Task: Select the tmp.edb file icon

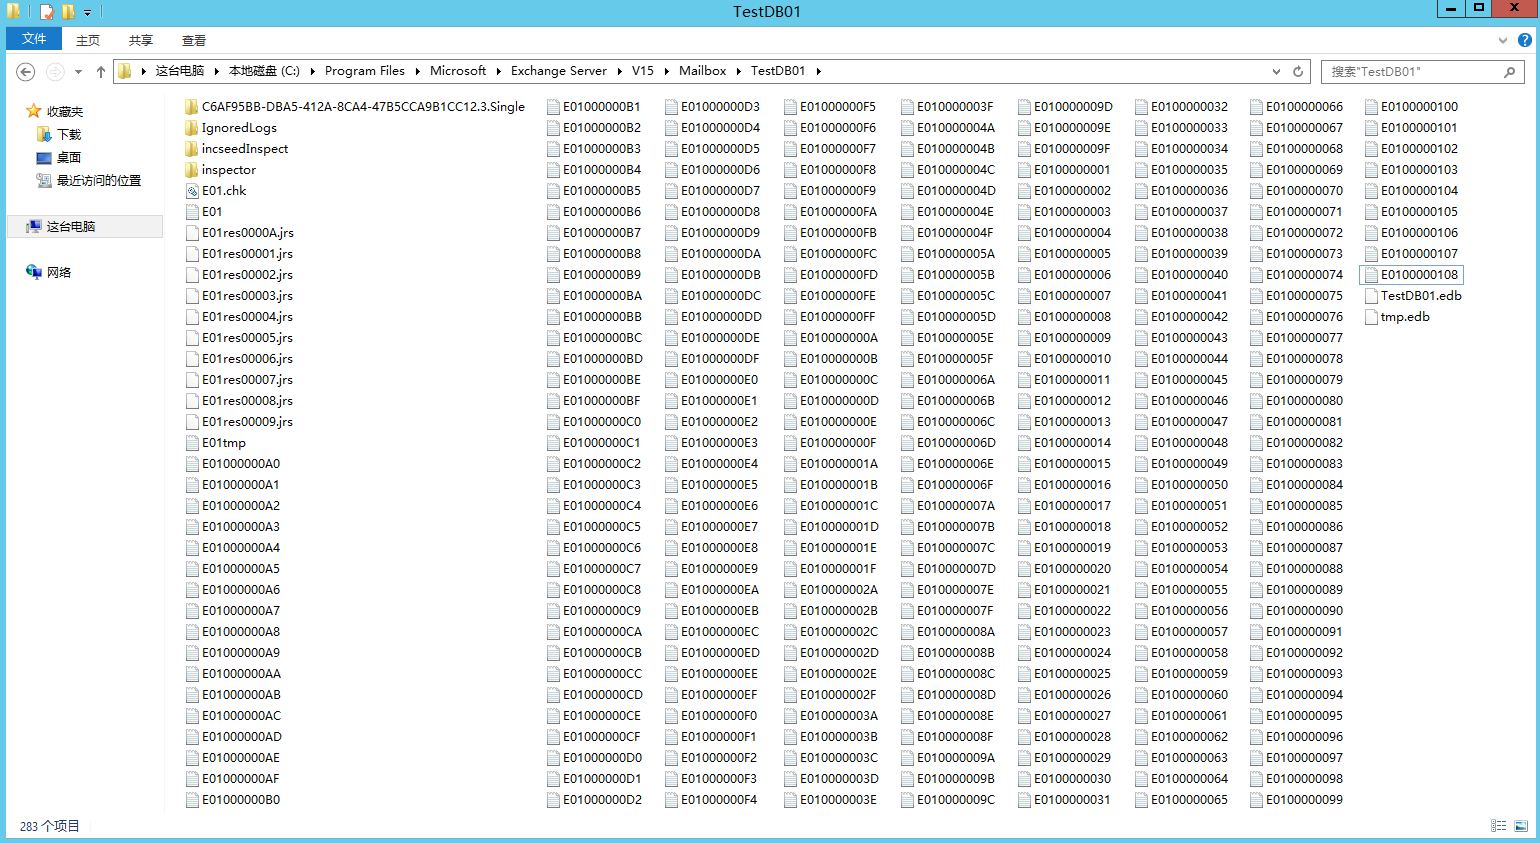Action: coord(1372,317)
